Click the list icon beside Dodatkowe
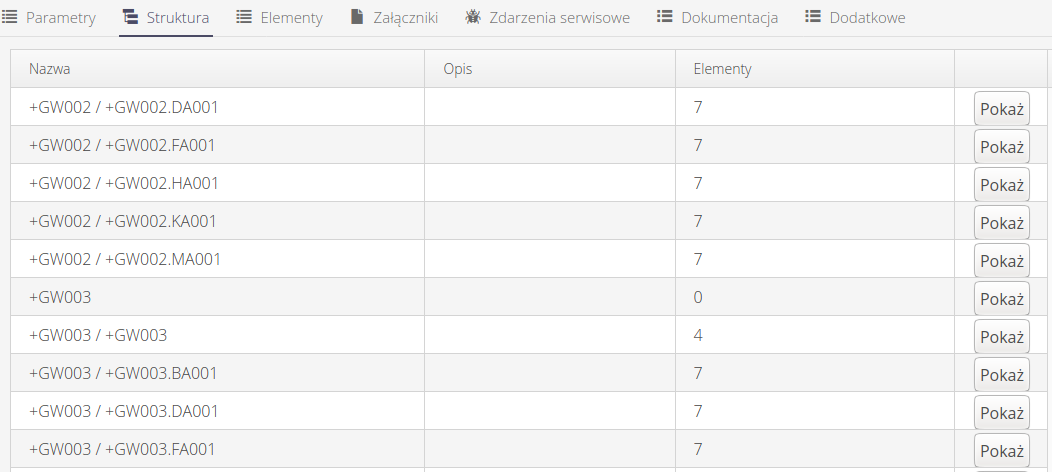Image resolution: width=1052 pixels, height=472 pixels. coord(813,18)
